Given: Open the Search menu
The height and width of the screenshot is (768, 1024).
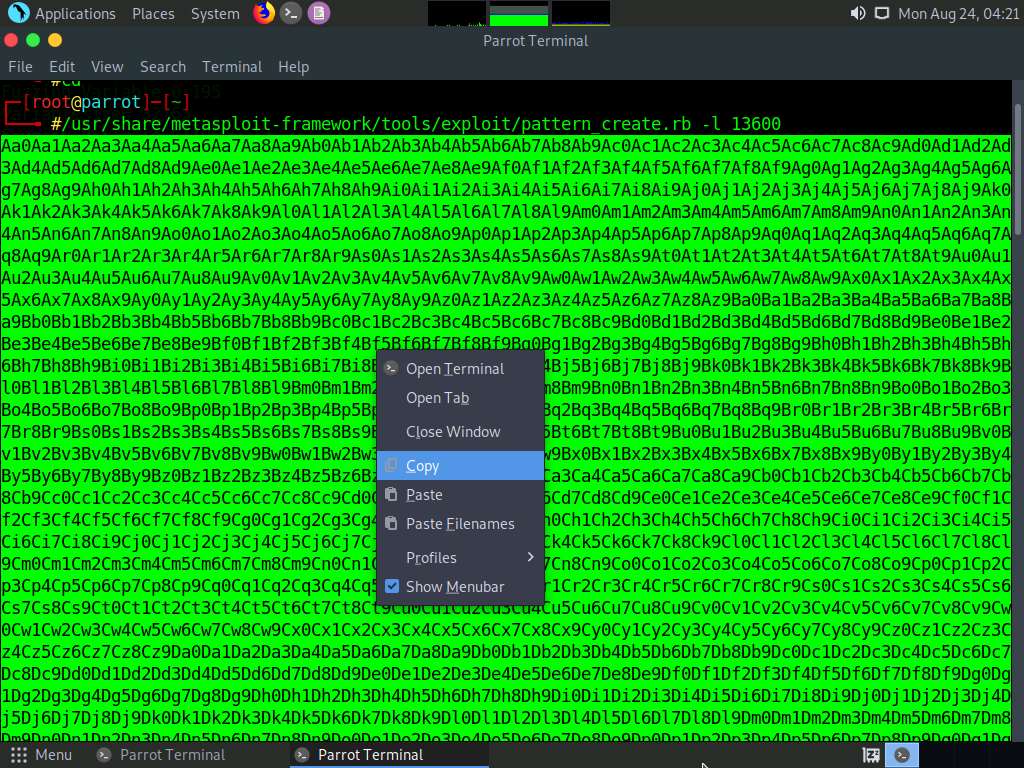Looking at the screenshot, I should click(163, 67).
